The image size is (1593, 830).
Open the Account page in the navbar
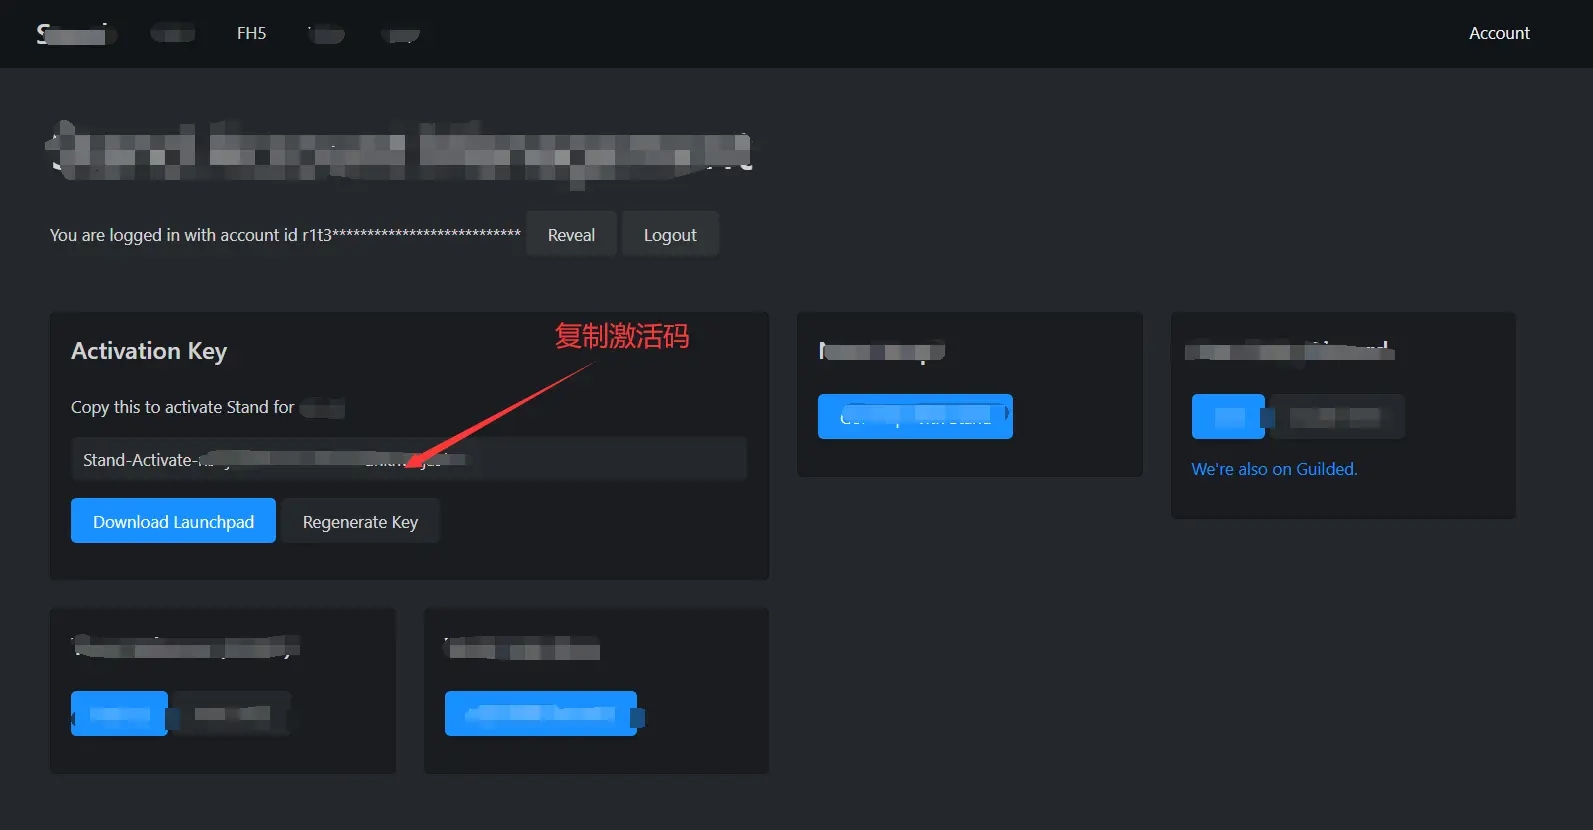[x=1498, y=33]
